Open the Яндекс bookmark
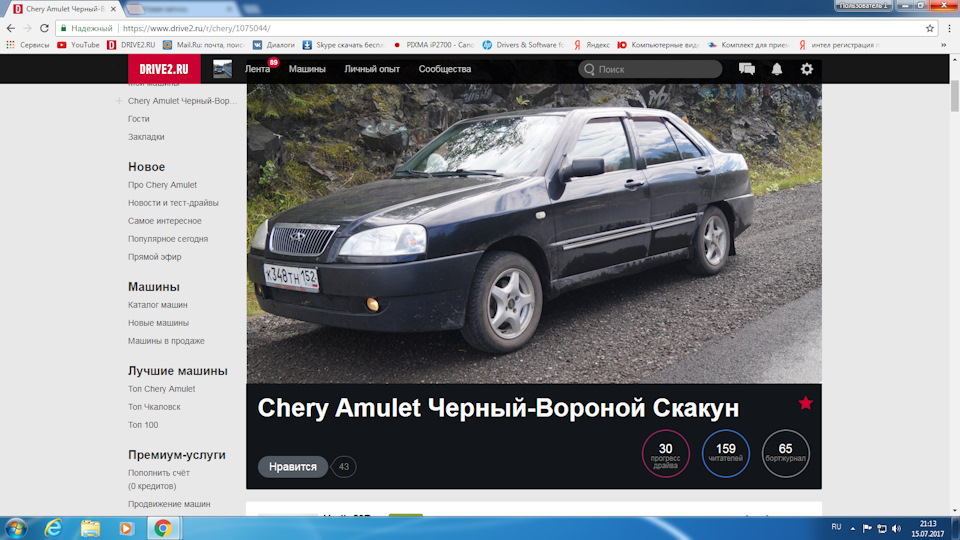Screen dimensions: 960x540 pos(591,45)
